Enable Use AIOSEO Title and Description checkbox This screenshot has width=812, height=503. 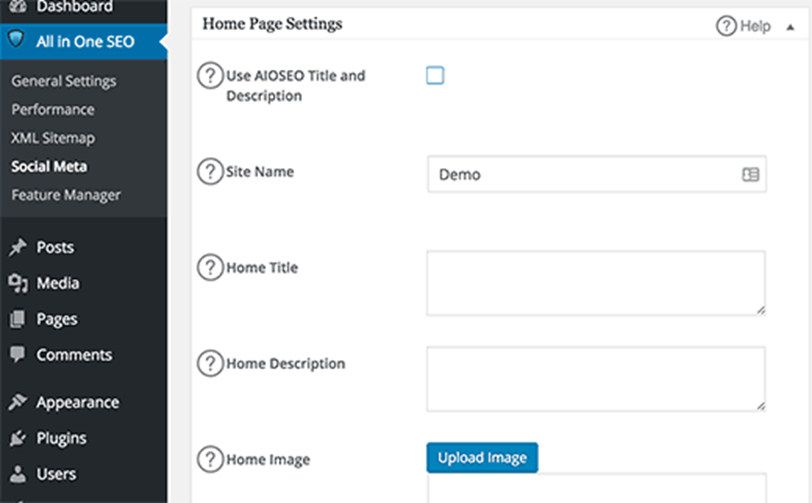[435, 75]
